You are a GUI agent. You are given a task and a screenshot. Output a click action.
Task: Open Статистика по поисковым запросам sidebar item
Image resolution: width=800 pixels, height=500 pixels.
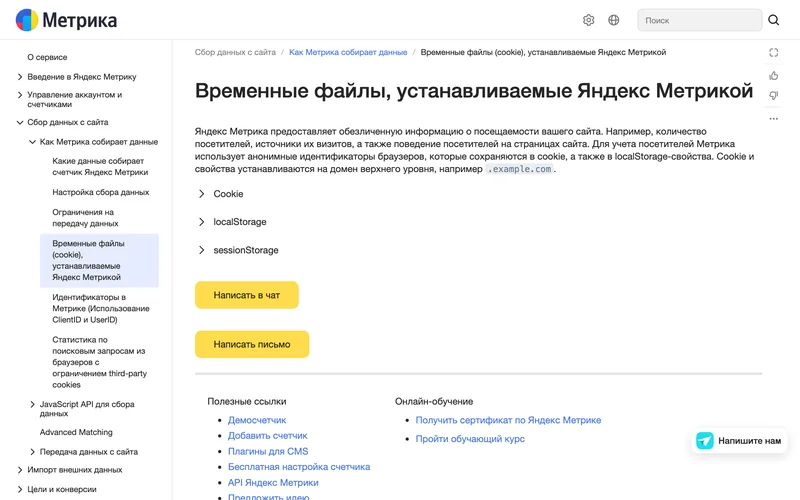(x=99, y=362)
